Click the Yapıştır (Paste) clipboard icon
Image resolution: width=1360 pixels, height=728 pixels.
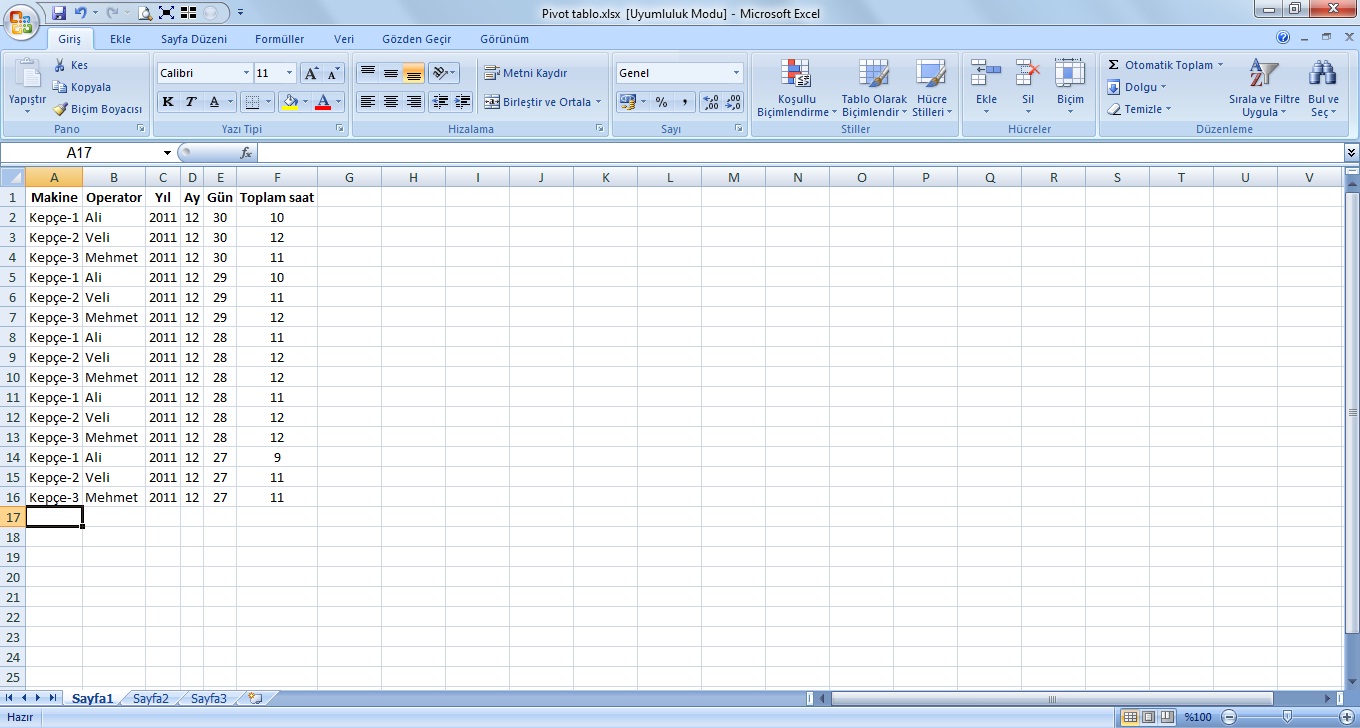point(27,74)
